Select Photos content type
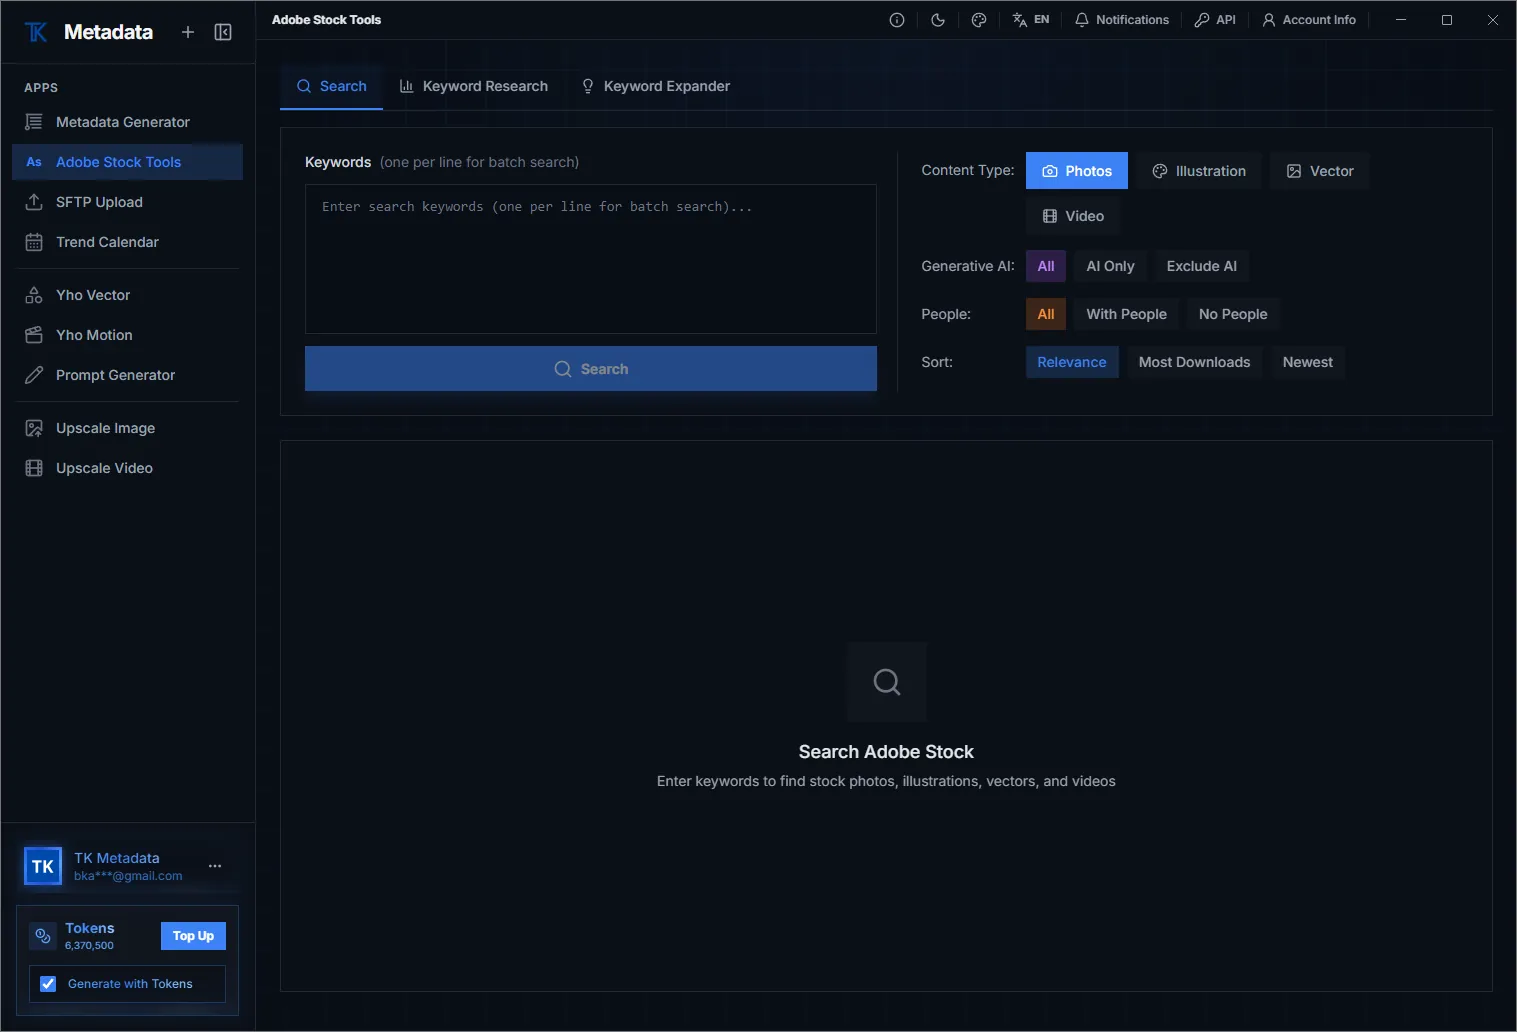Image resolution: width=1517 pixels, height=1032 pixels. (x=1077, y=171)
